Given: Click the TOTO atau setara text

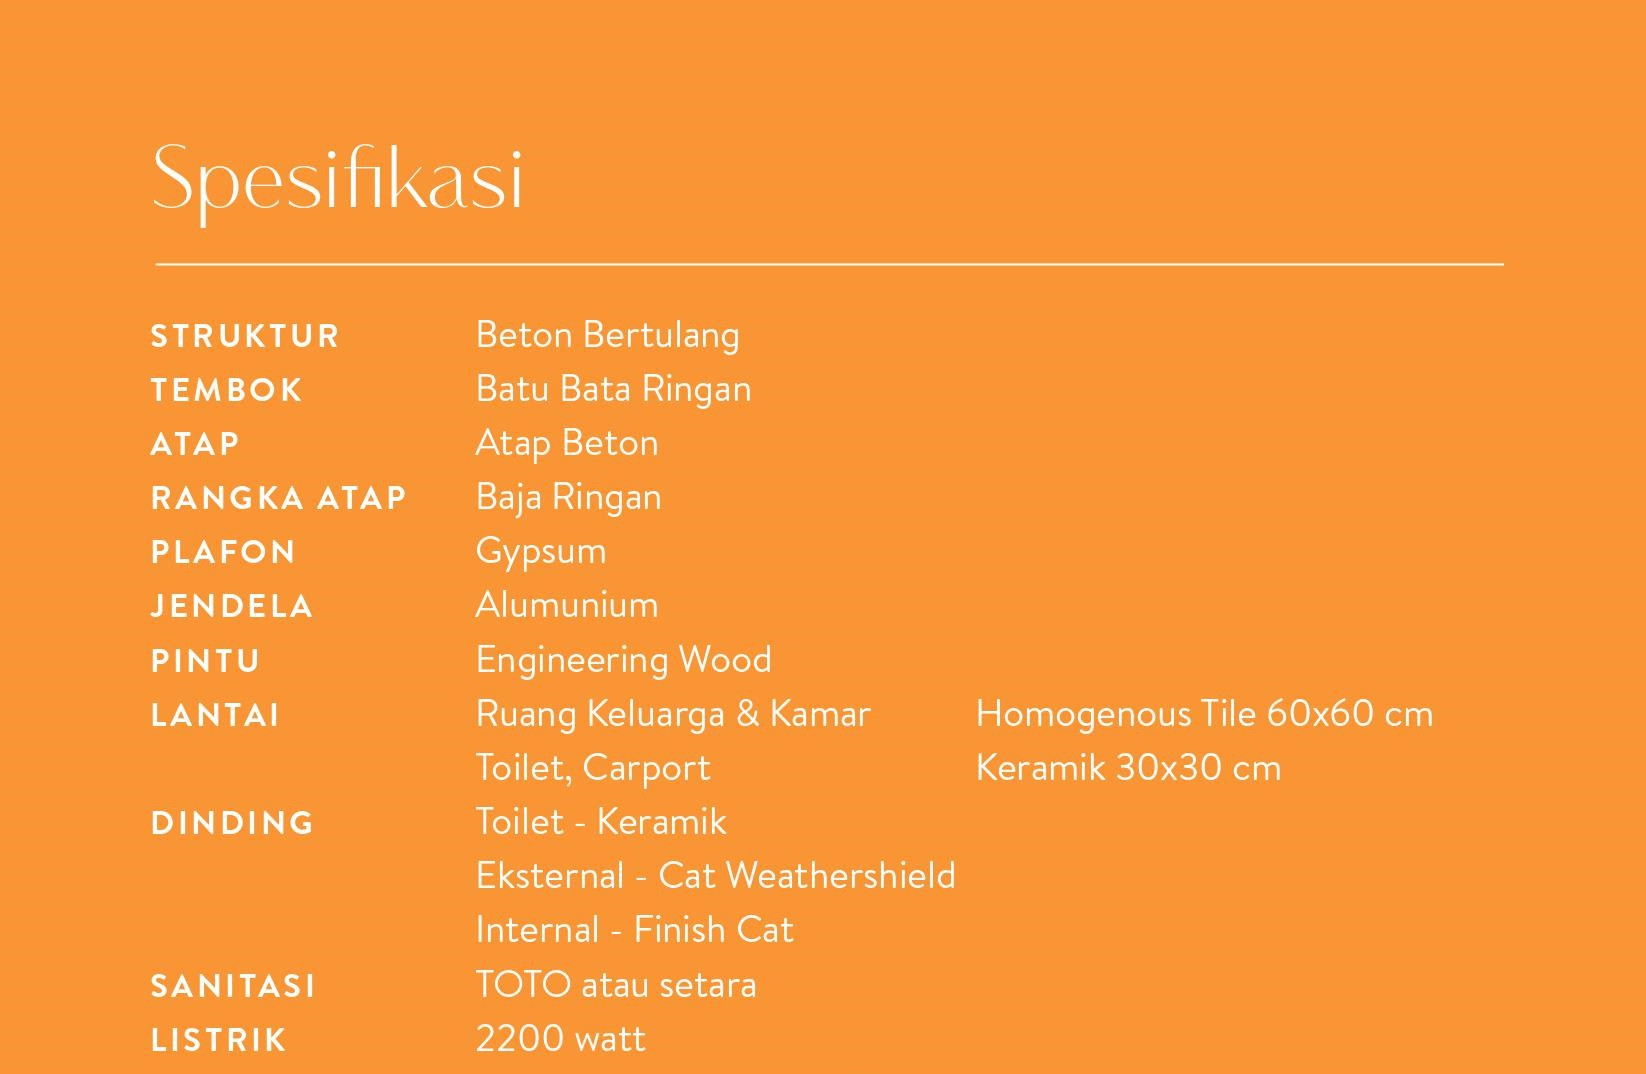Looking at the screenshot, I should coord(615,985).
